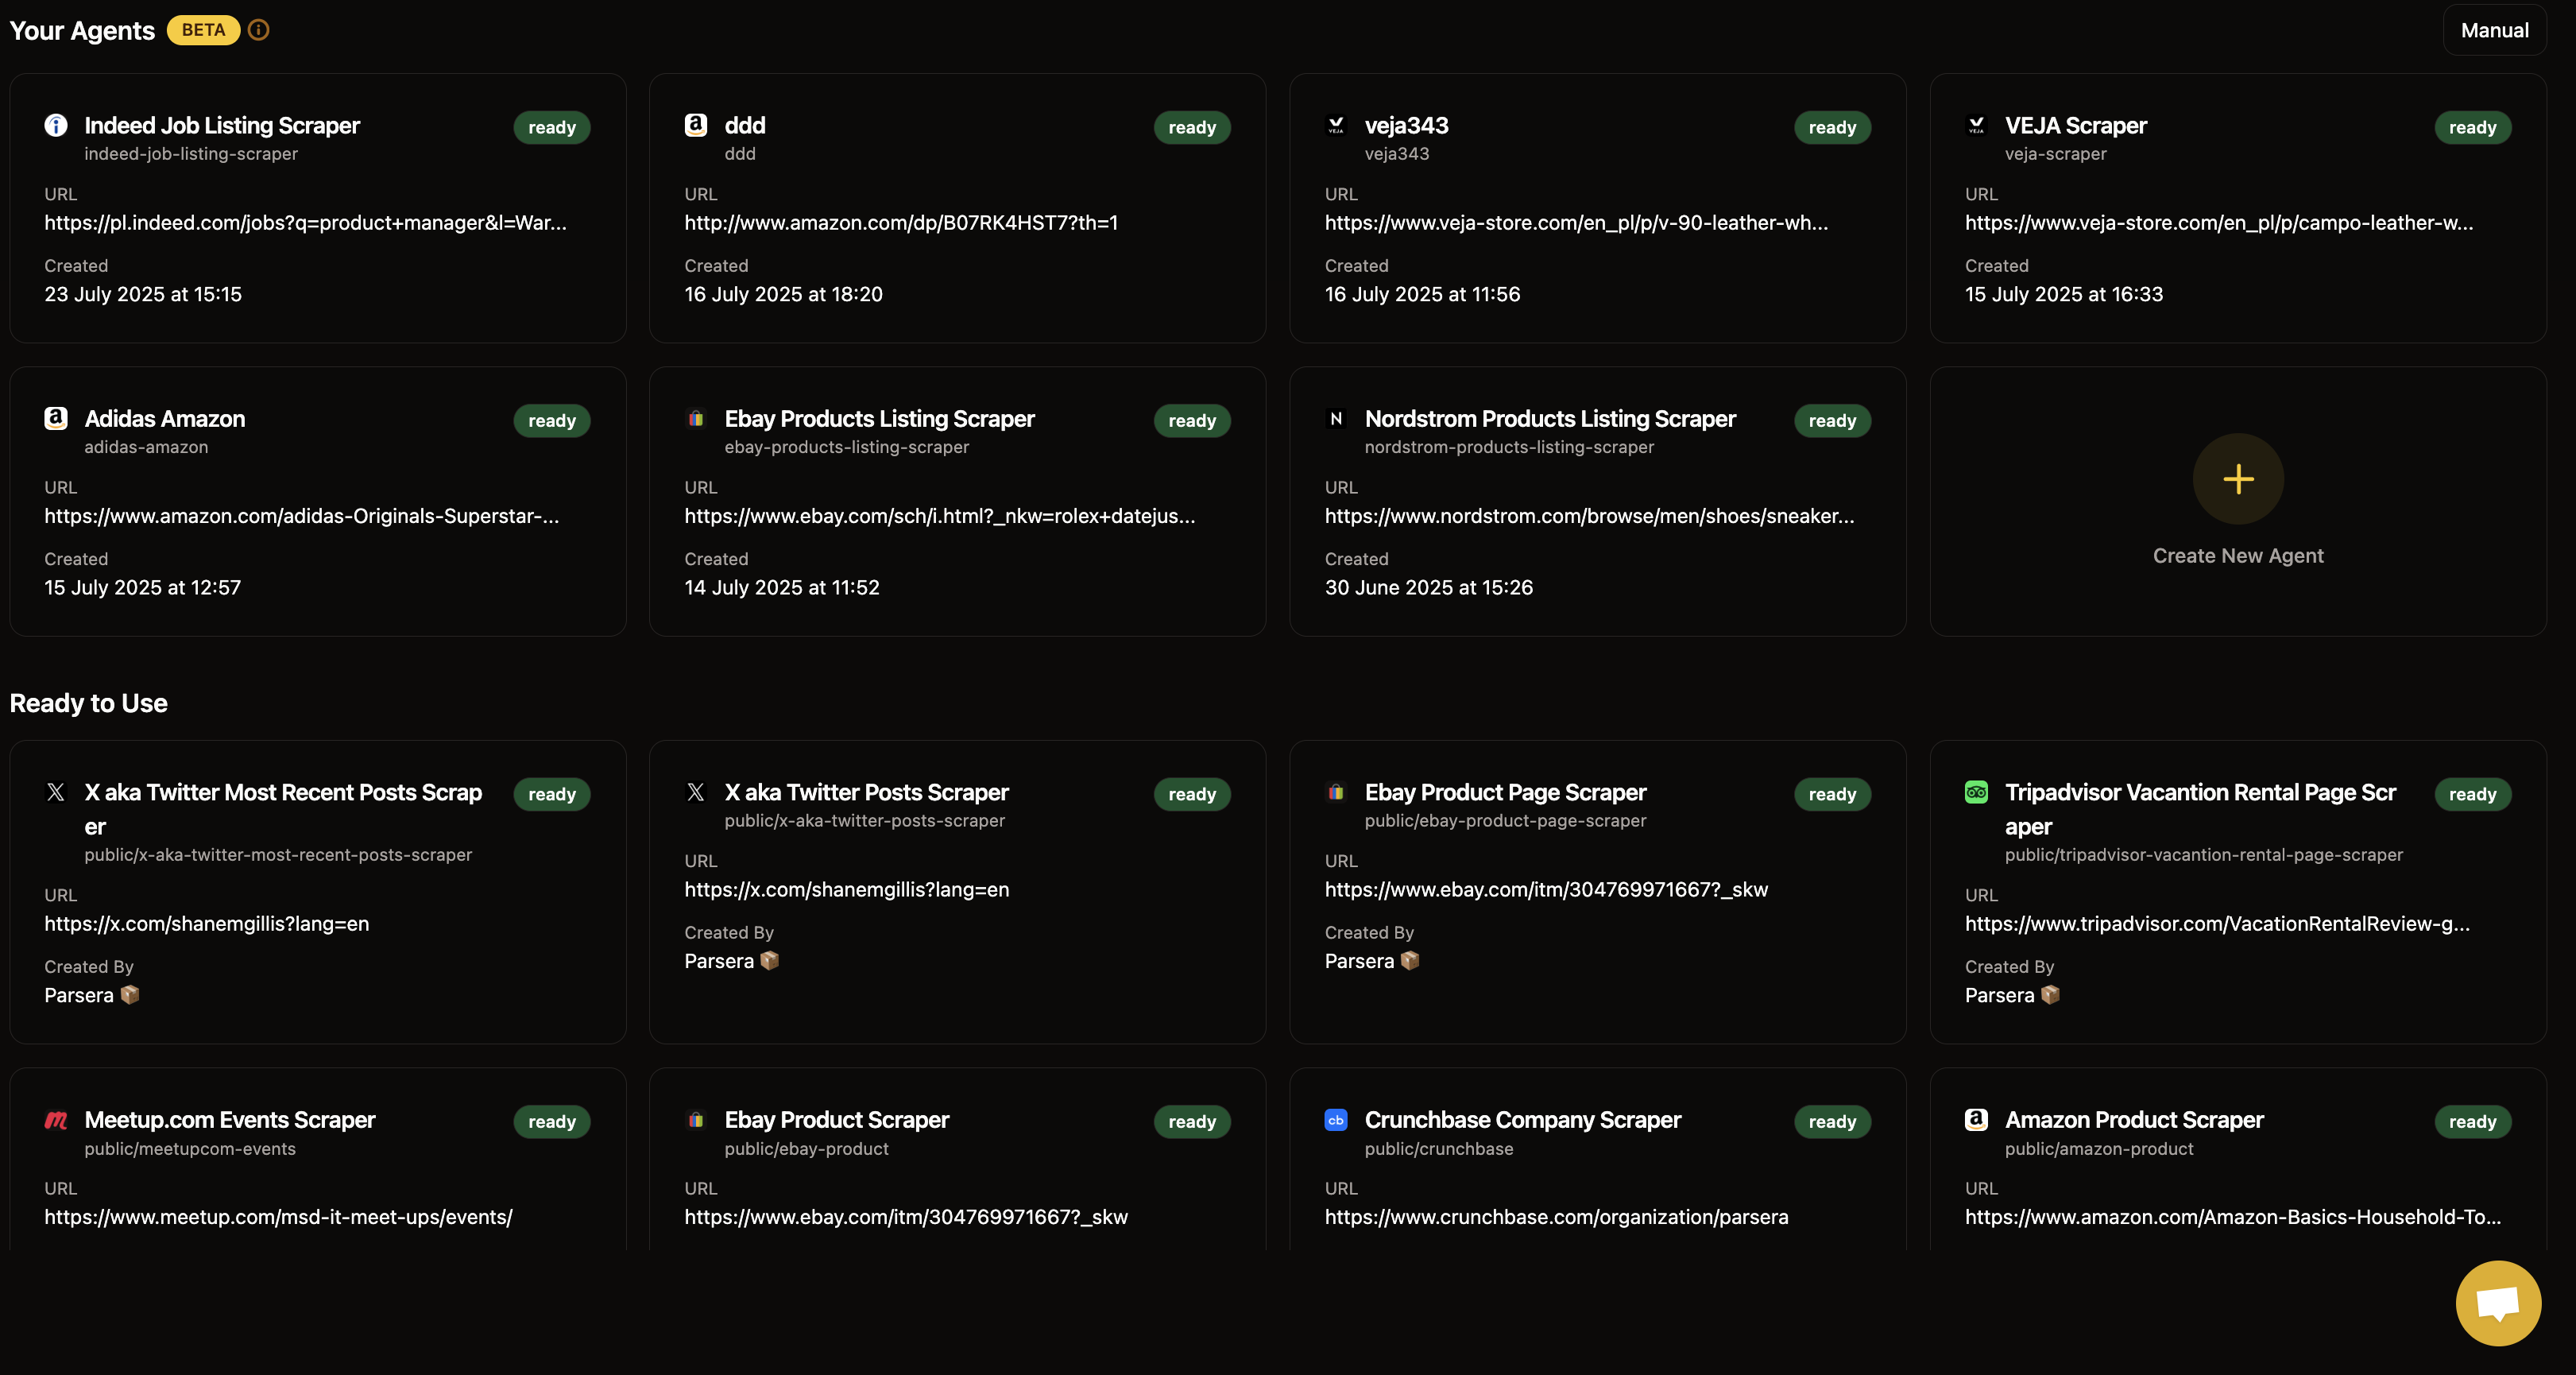Click the BETA badge
Image resolution: width=2576 pixels, height=1375 pixels.
click(x=203, y=30)
